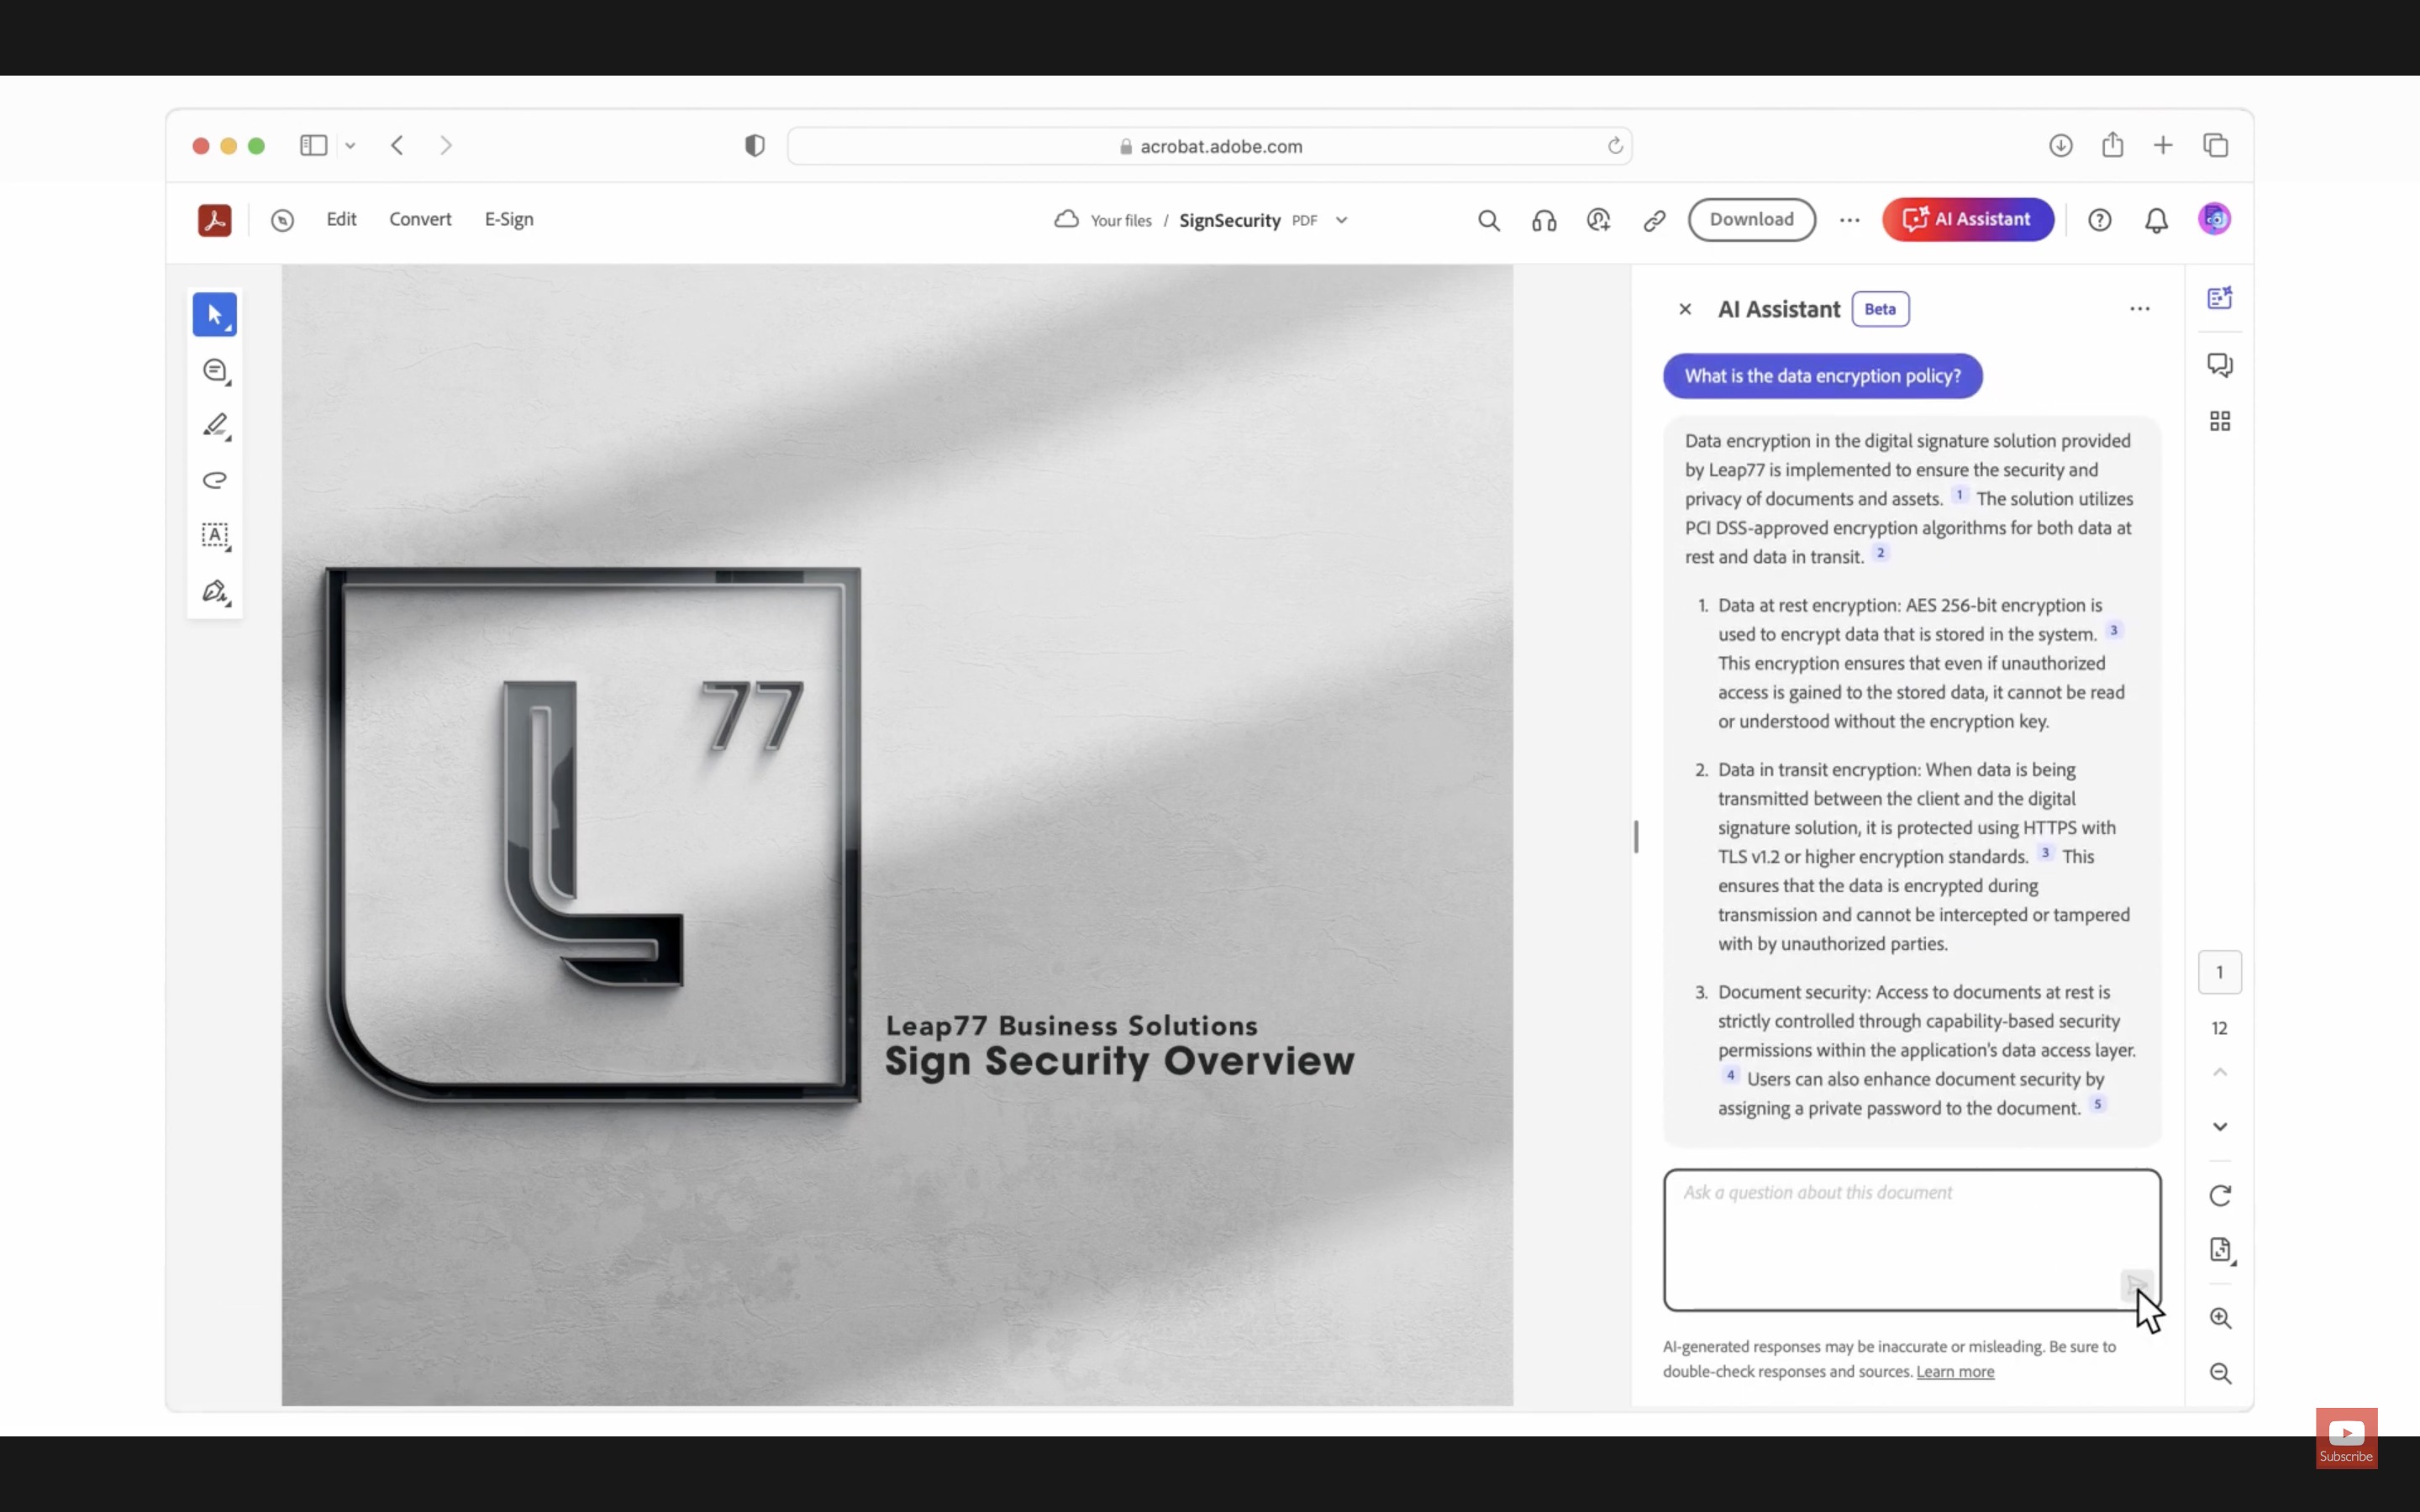Go forward in Safari

point(446,146)
